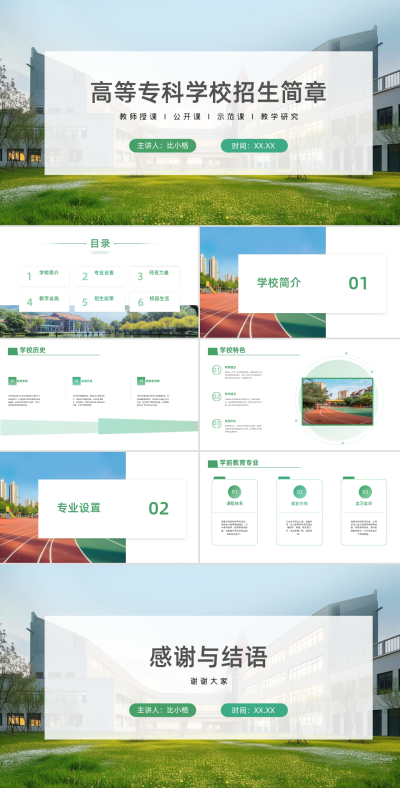
Task: Click the 01 outlined circle in 学校特色
Action: coord(217,370)
